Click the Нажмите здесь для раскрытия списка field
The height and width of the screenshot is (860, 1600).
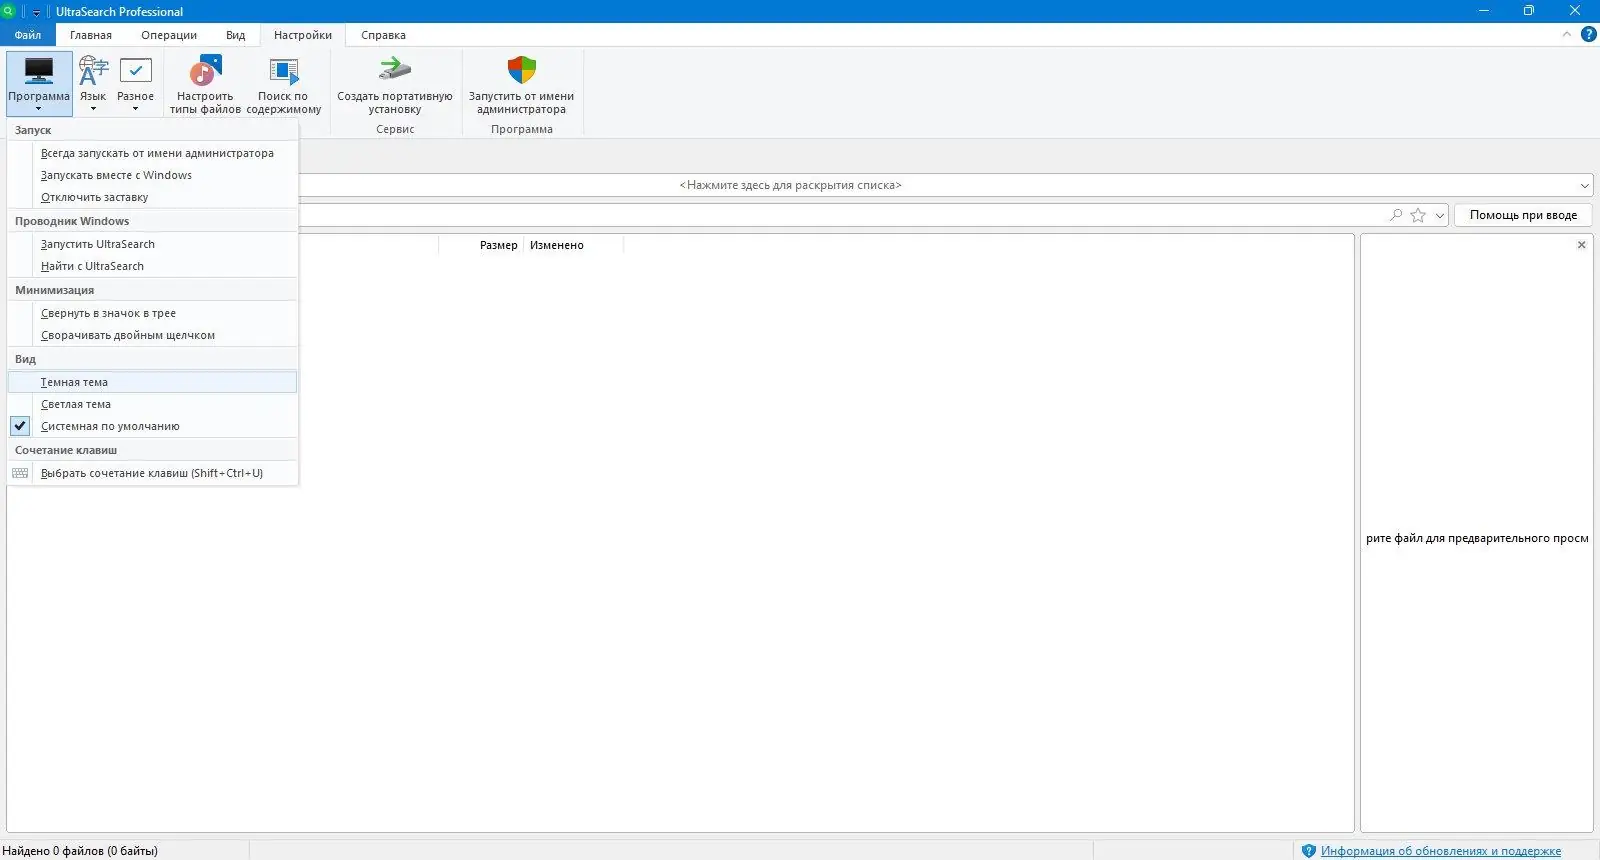(x=790, y=185)
